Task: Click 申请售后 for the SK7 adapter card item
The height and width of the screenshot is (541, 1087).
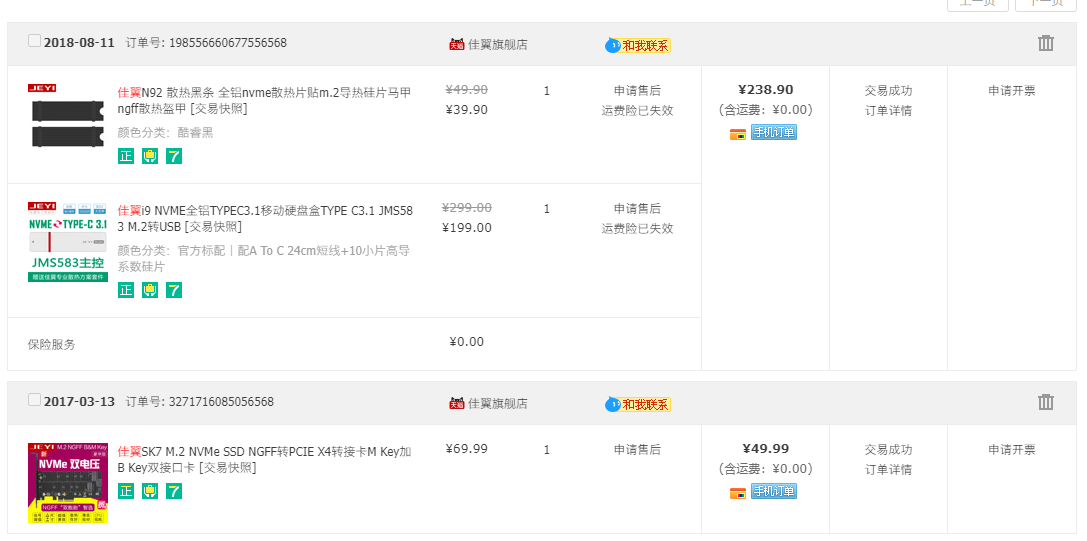Action: click(x=637, y=449)
